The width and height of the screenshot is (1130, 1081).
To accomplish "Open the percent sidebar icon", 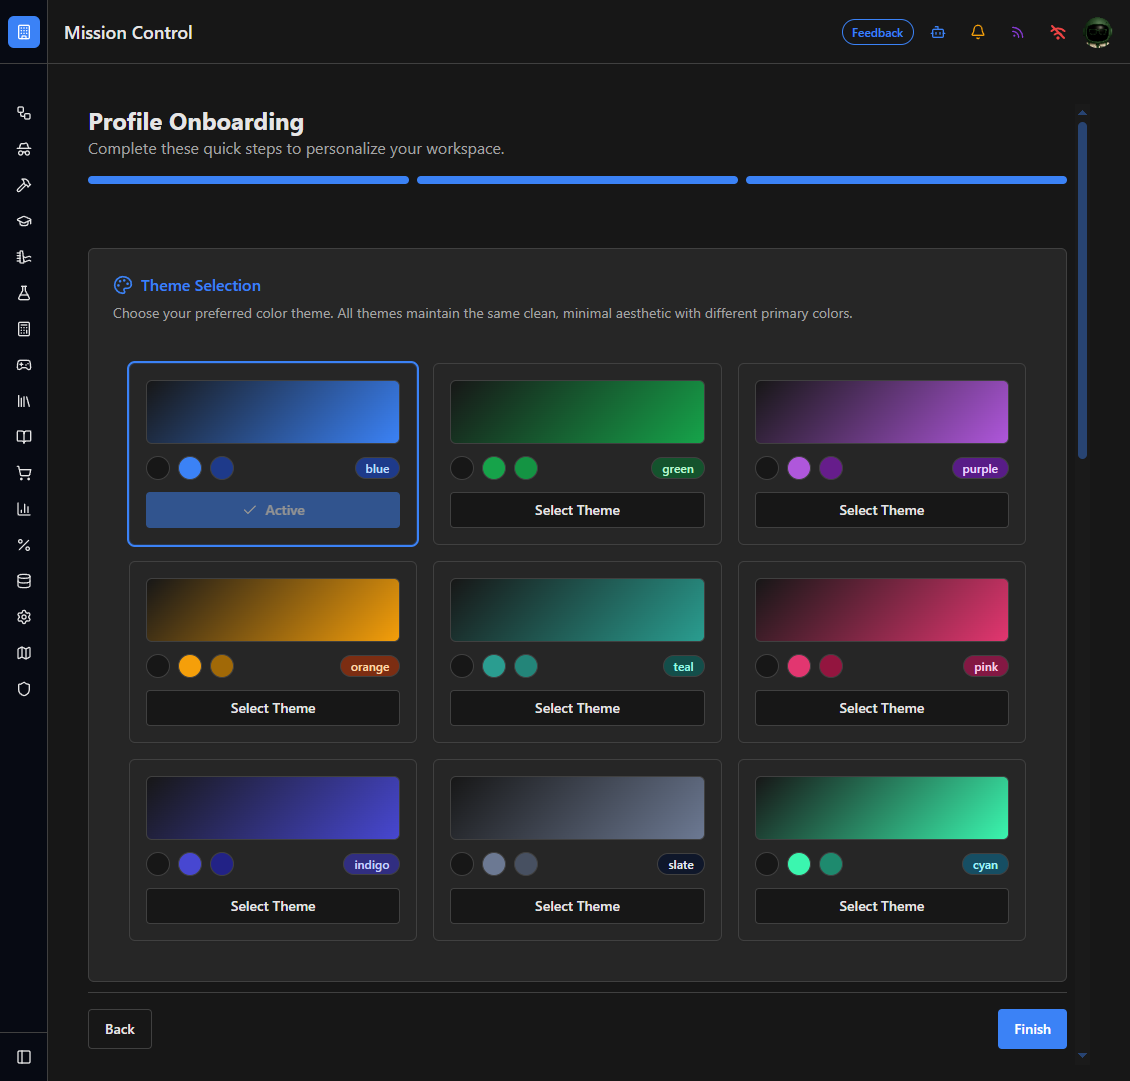I will click(x=24, y=546).
